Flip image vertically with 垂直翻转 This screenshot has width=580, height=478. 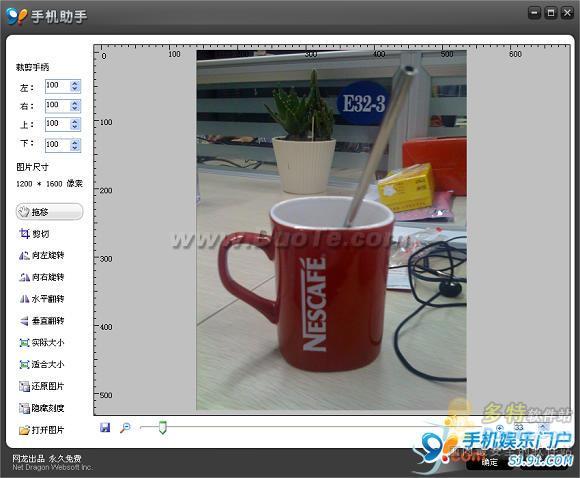(x=41, y=321)
